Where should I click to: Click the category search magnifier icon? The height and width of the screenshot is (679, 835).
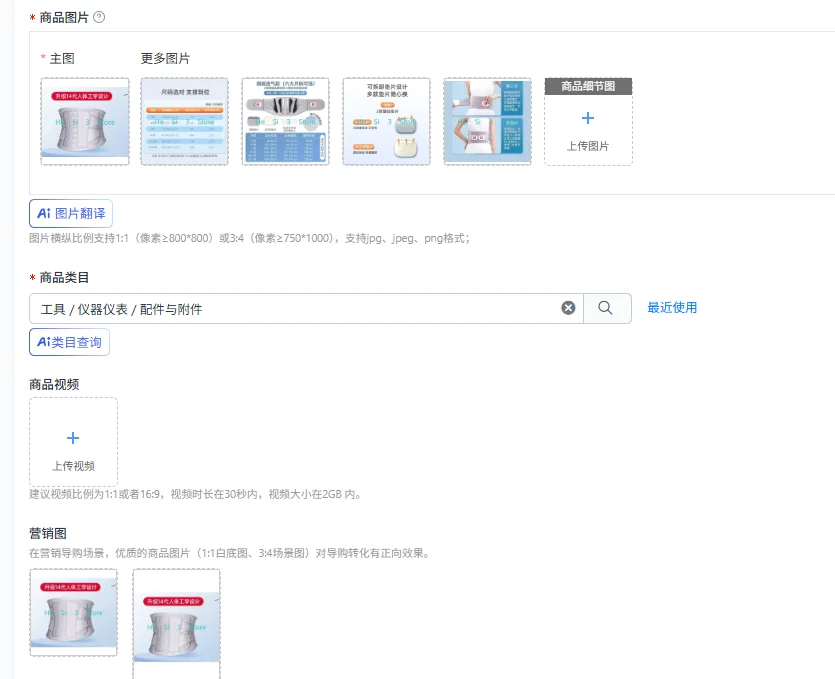605,308
